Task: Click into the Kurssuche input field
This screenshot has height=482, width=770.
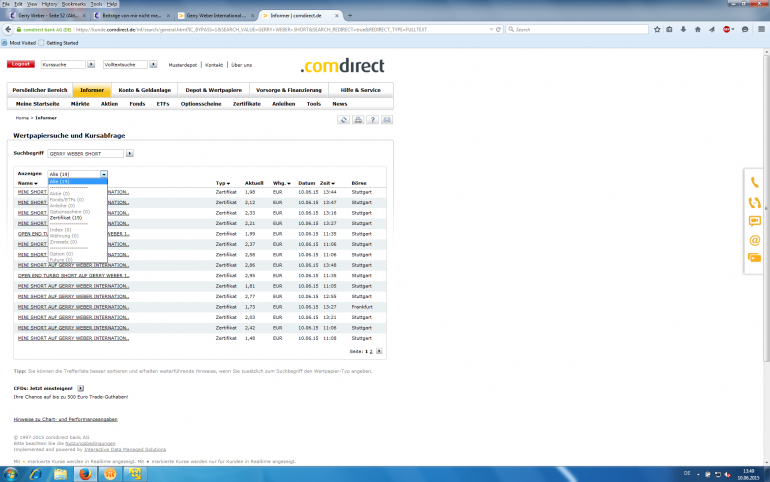Action: click(x=63, y=64)
